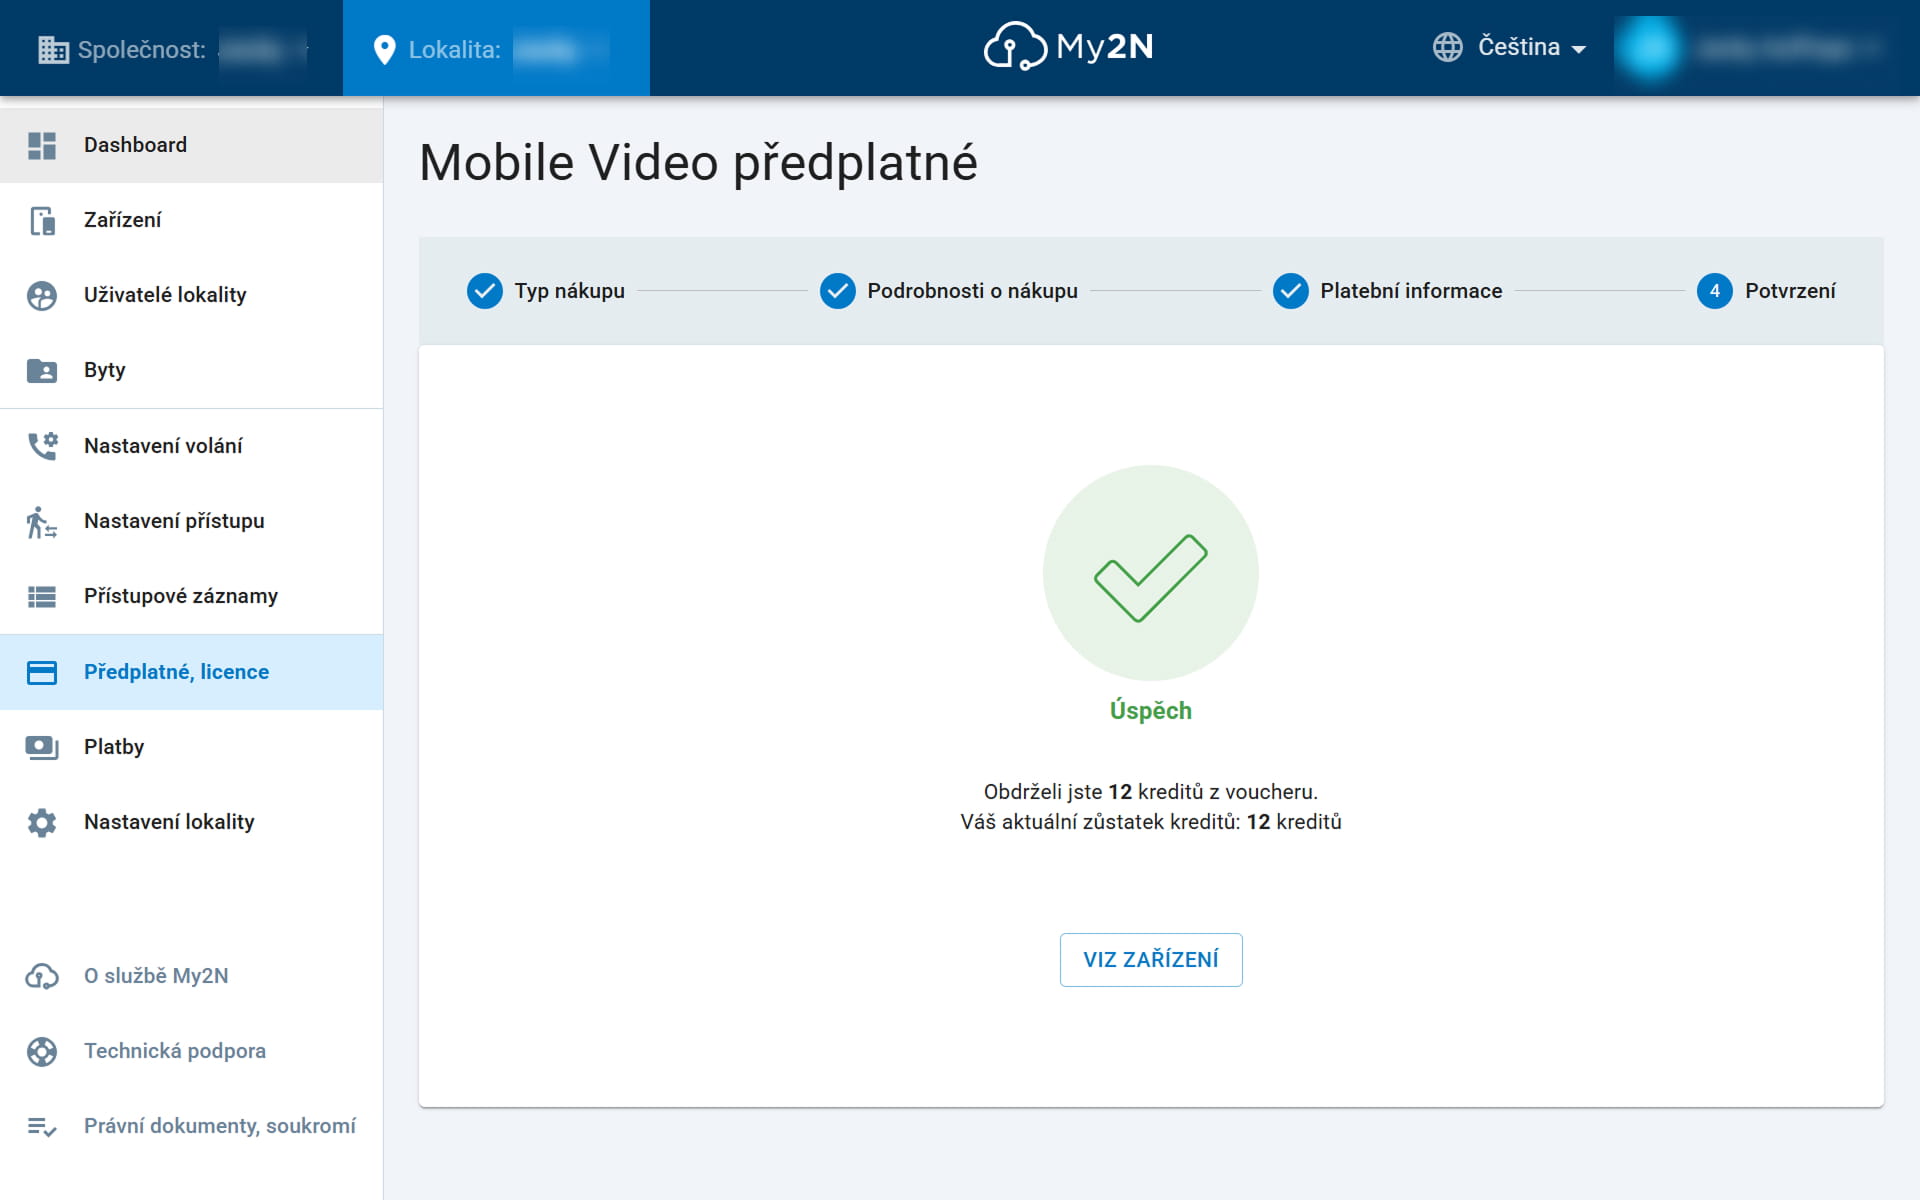
Task: Click the My2N cloud logo
Action: [1068, 46]
